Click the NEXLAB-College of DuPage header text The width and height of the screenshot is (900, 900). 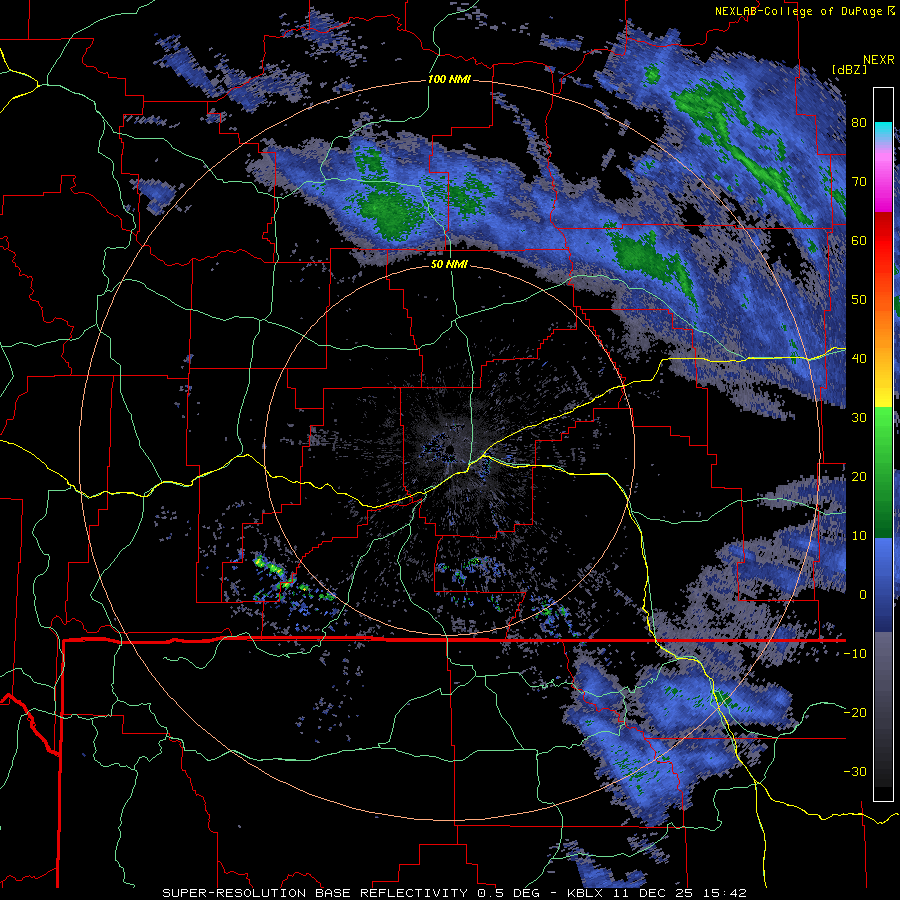pyautogui.click(x=798, y=11)
